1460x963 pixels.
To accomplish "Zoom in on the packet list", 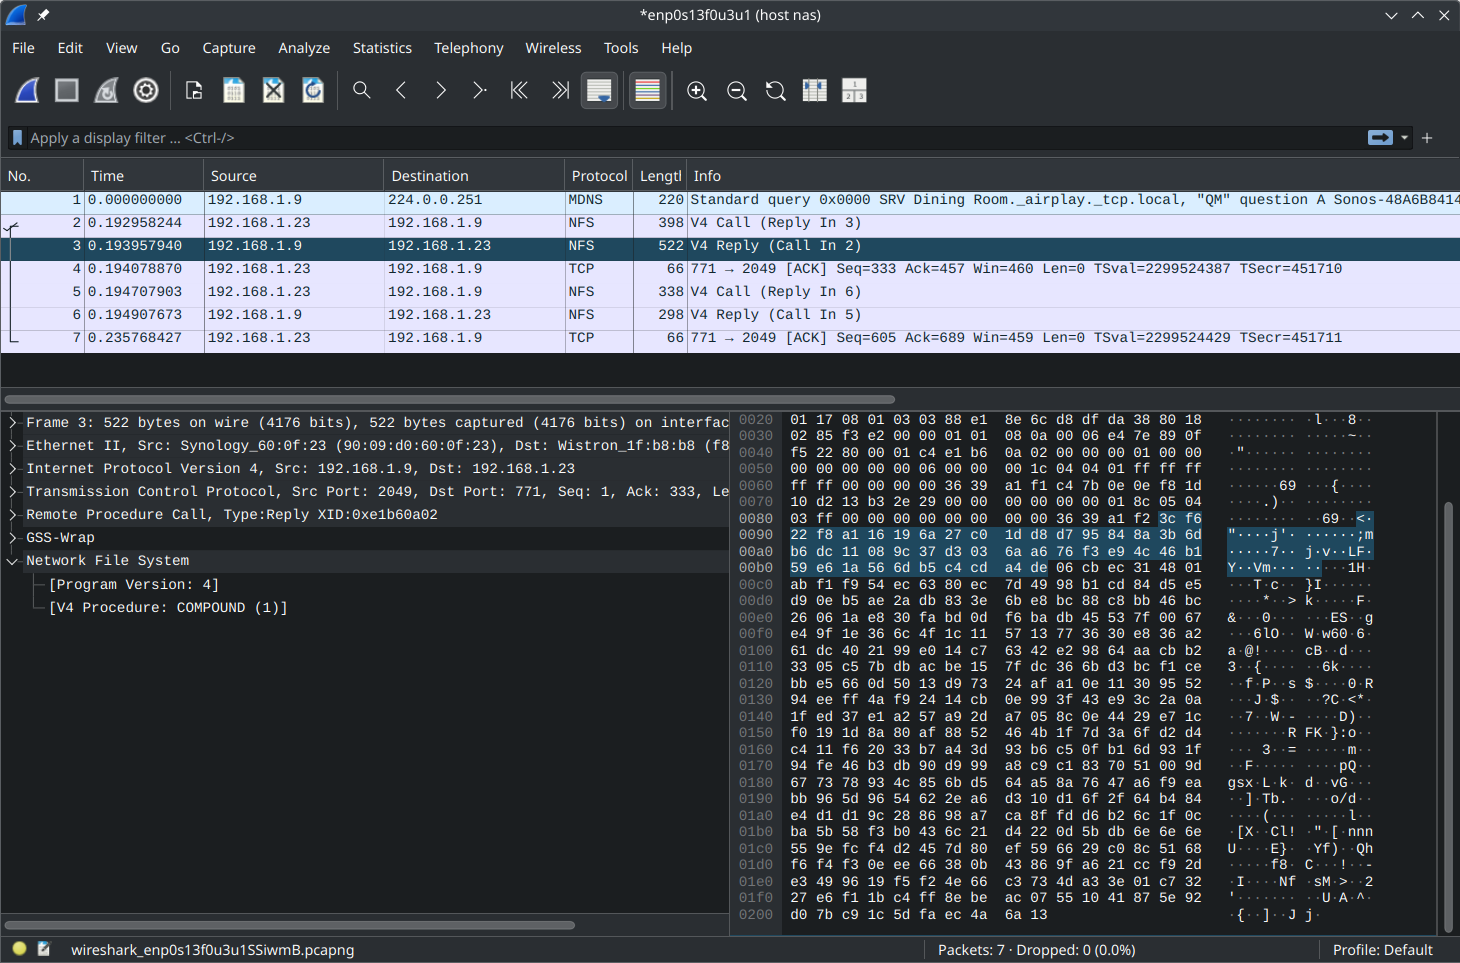I will click(696, 90).
